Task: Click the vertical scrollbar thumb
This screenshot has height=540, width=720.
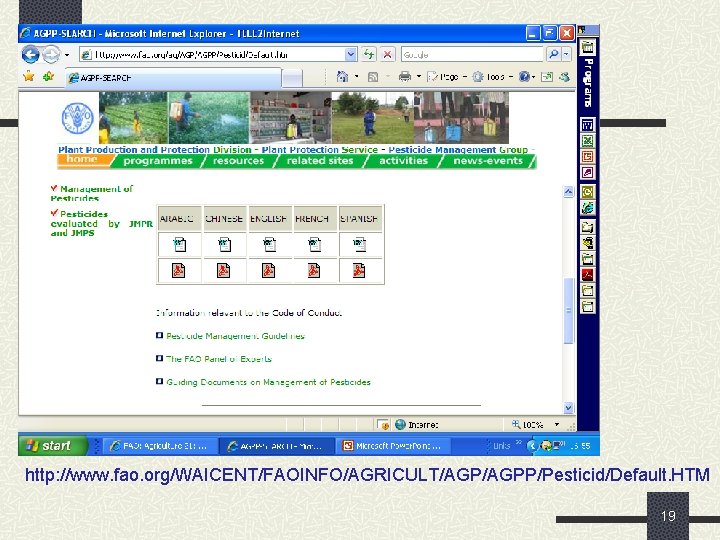Action: point(568,310)
